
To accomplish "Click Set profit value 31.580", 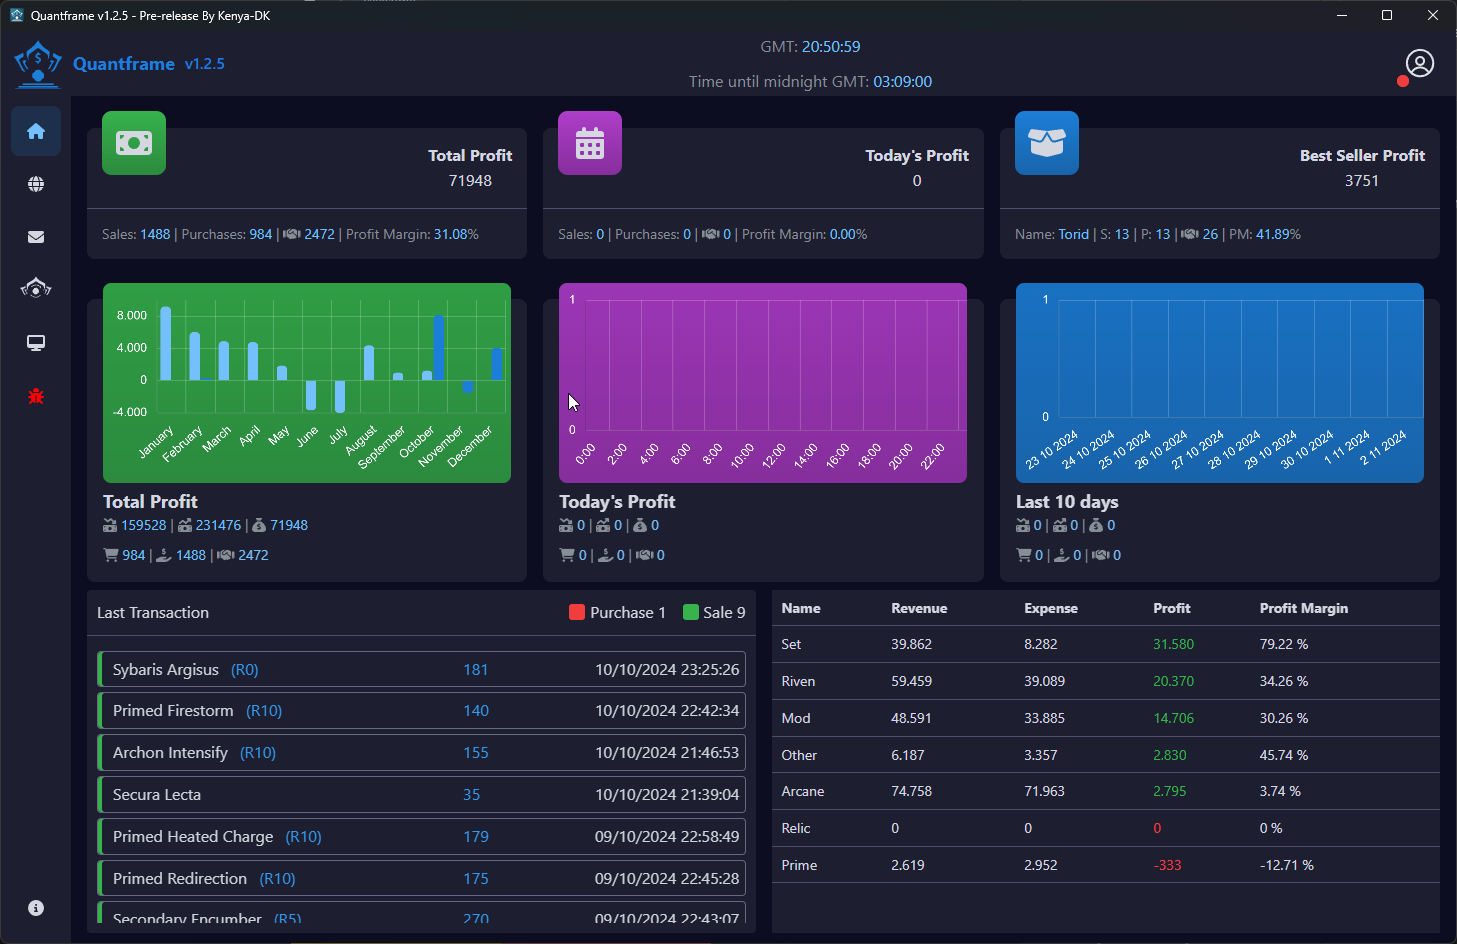I will click(1173, 644).
